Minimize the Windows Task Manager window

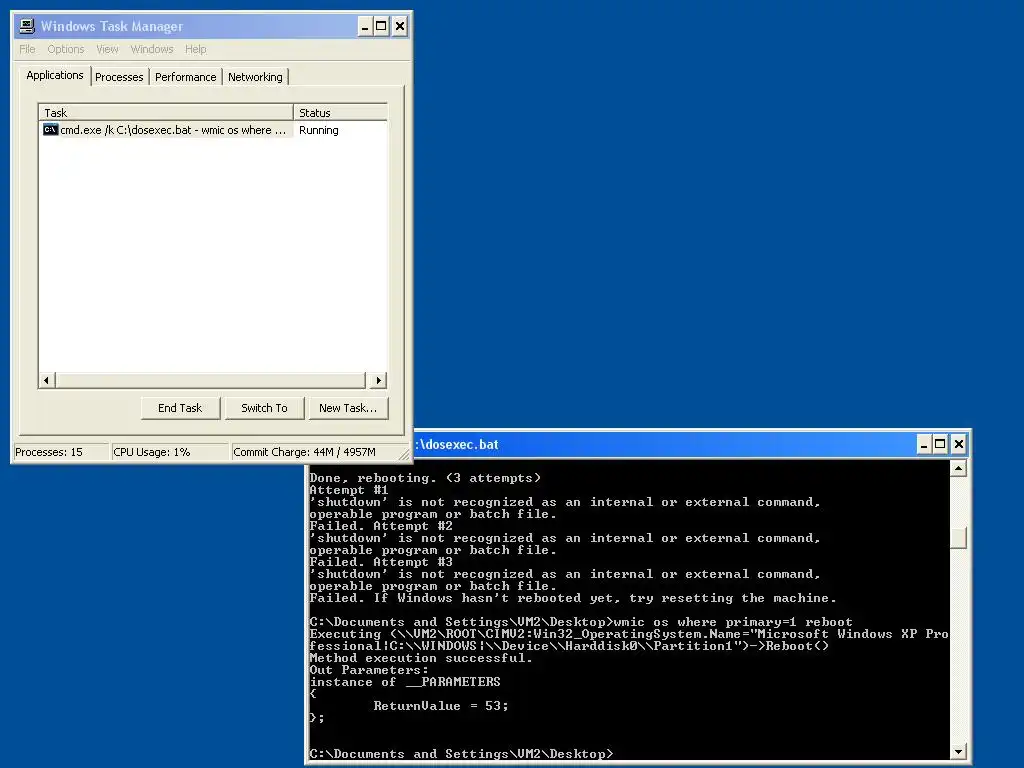point(365,26)
